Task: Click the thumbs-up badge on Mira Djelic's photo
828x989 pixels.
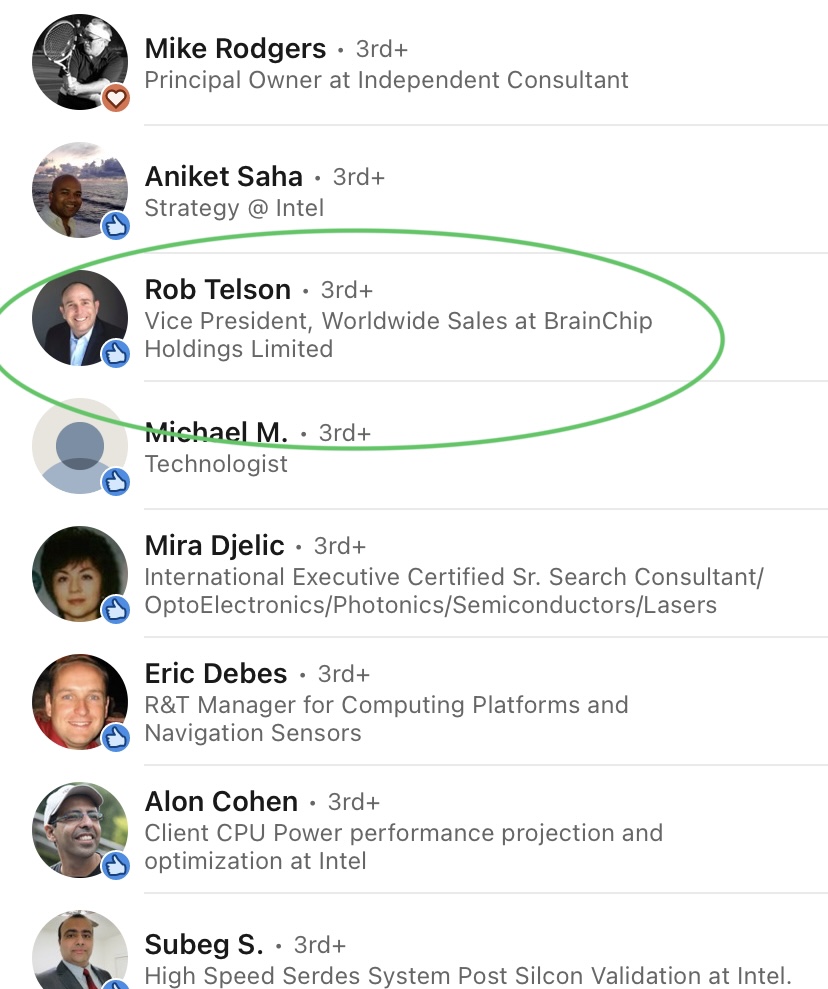Action: [x=116, y=609]
